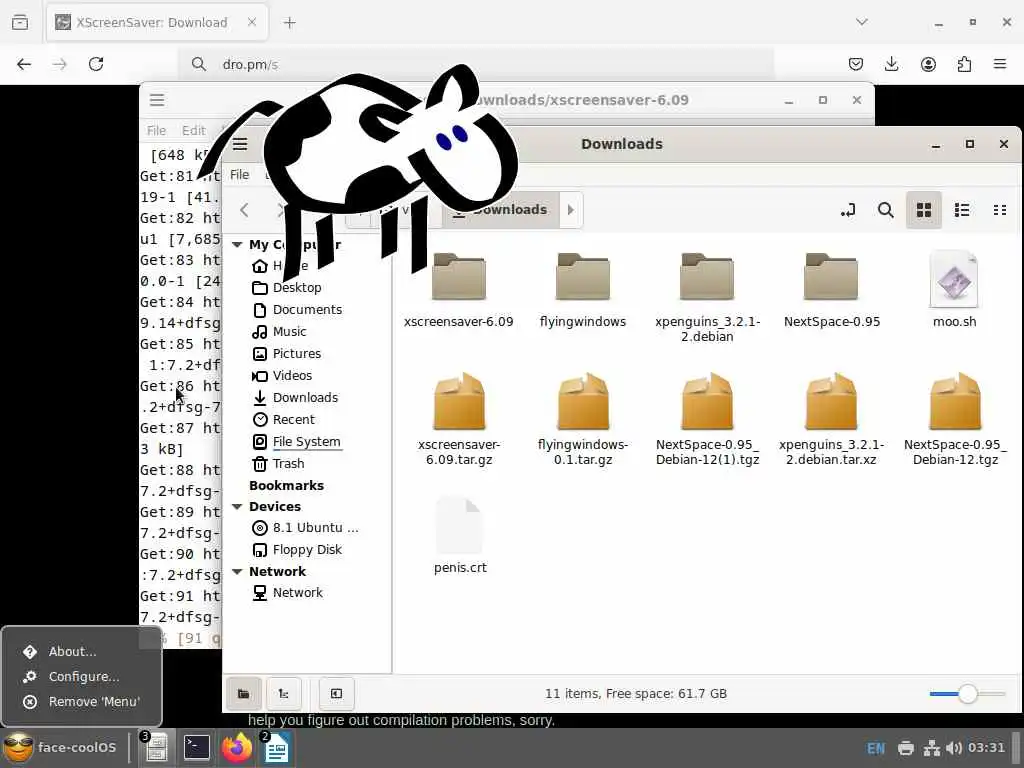Collapse the Network section
This screenshot has width=1024, height=768.
click(237, 571)
